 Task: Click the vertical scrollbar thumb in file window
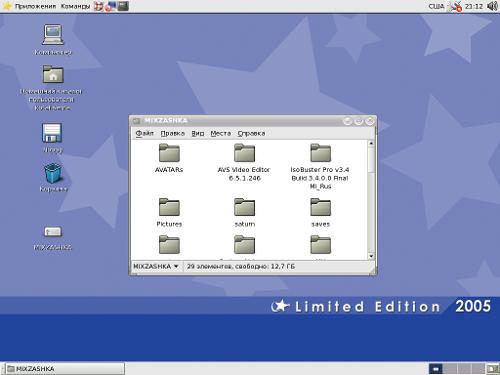coord(371,160)
